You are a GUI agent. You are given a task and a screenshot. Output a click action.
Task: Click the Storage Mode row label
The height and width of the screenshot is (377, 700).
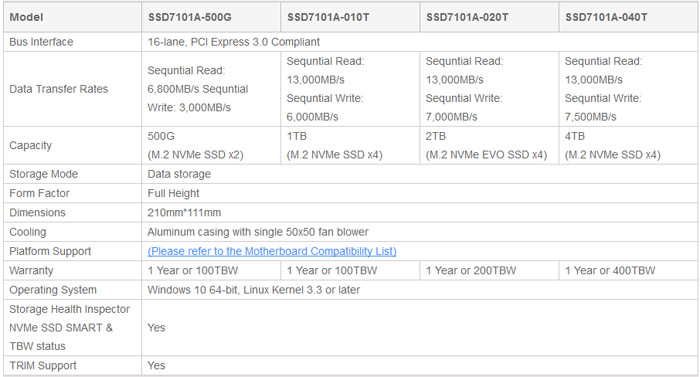tap(43, 174)
